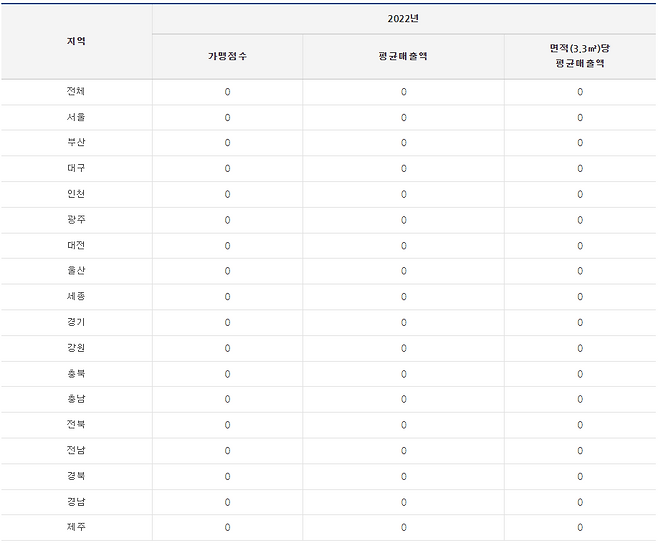Image resolution: width=658 pixels, height=543 pixels.
Task: Select 평균매출액 value in the 울산 row
Action: 403,271
